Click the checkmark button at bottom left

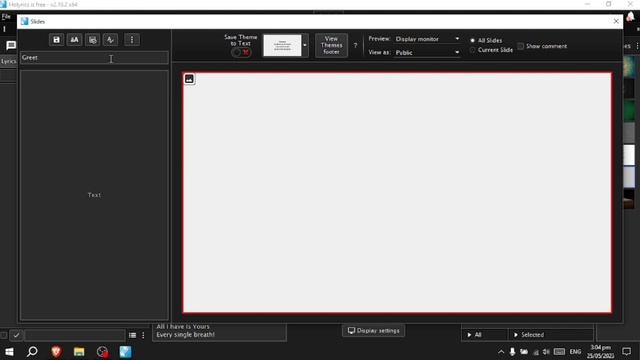click(x=16, y=335)
